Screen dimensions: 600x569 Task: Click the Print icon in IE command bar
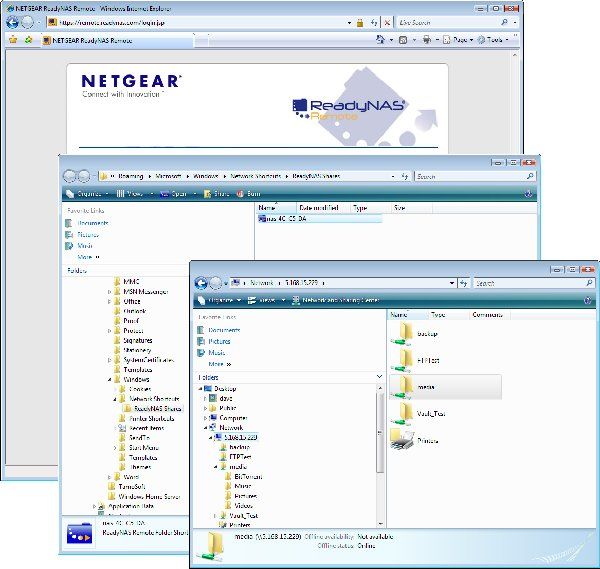427,39
